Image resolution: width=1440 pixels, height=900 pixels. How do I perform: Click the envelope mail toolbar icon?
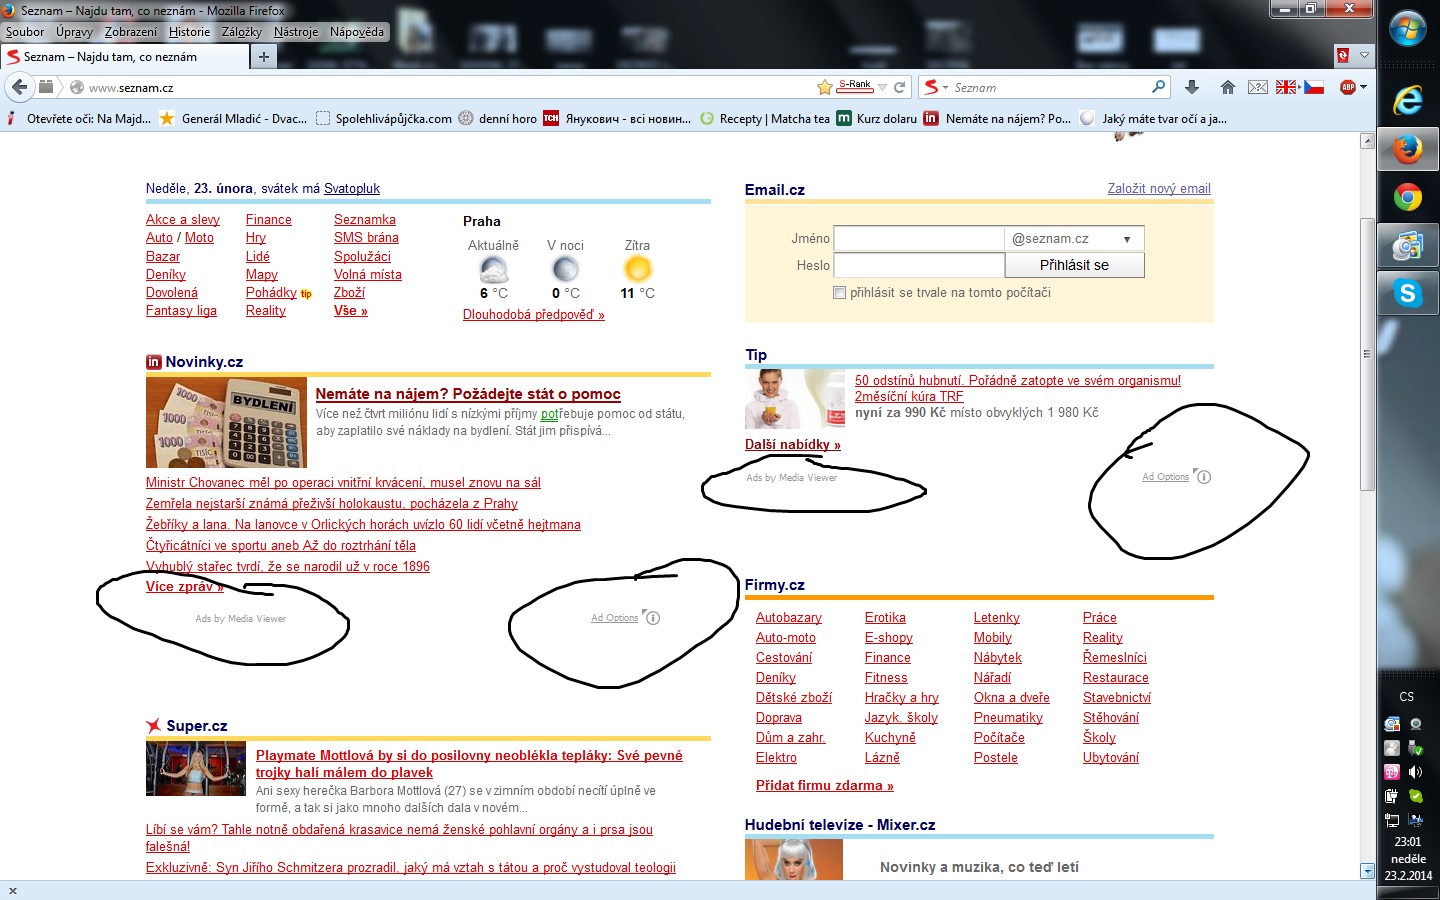[1258, 87]
